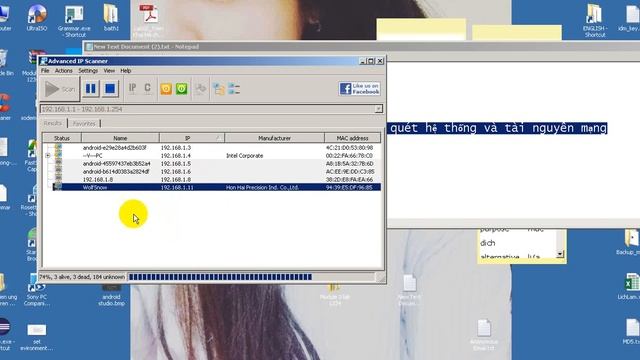640x360 pixels.
Task: Sort by the MAC address column header
Action: coord(352,138)
